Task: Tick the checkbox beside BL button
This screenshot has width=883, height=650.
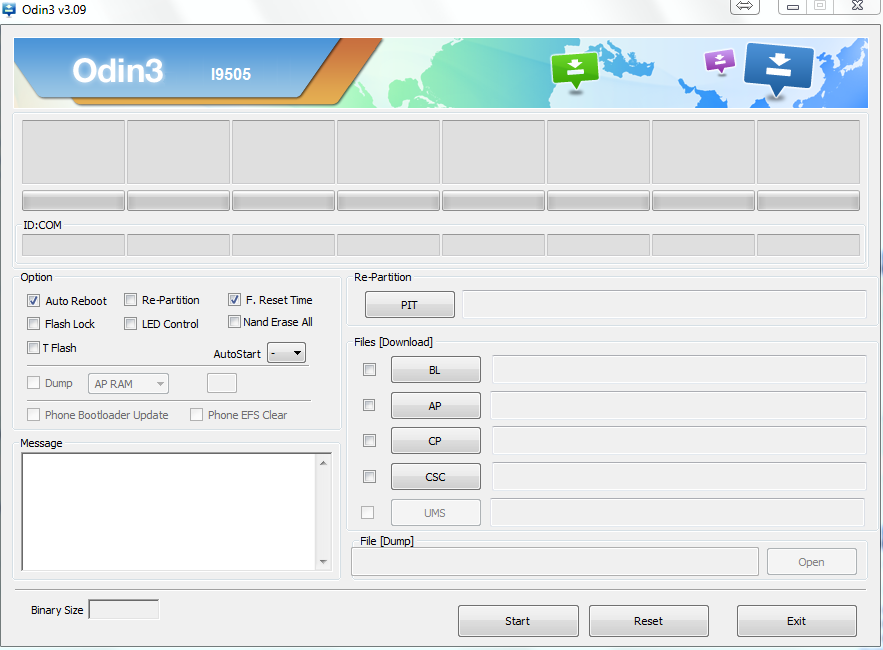Action: point(369,369)
